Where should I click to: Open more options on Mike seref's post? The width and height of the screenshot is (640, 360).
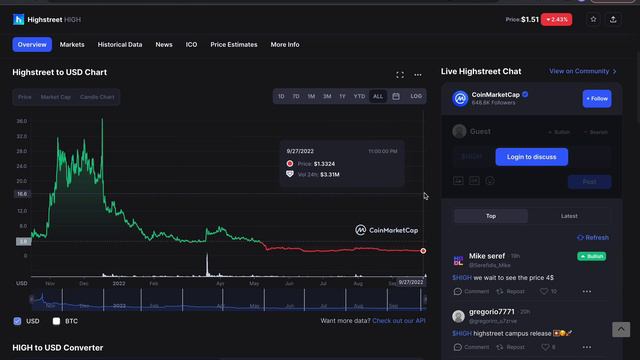click(587, 291)
